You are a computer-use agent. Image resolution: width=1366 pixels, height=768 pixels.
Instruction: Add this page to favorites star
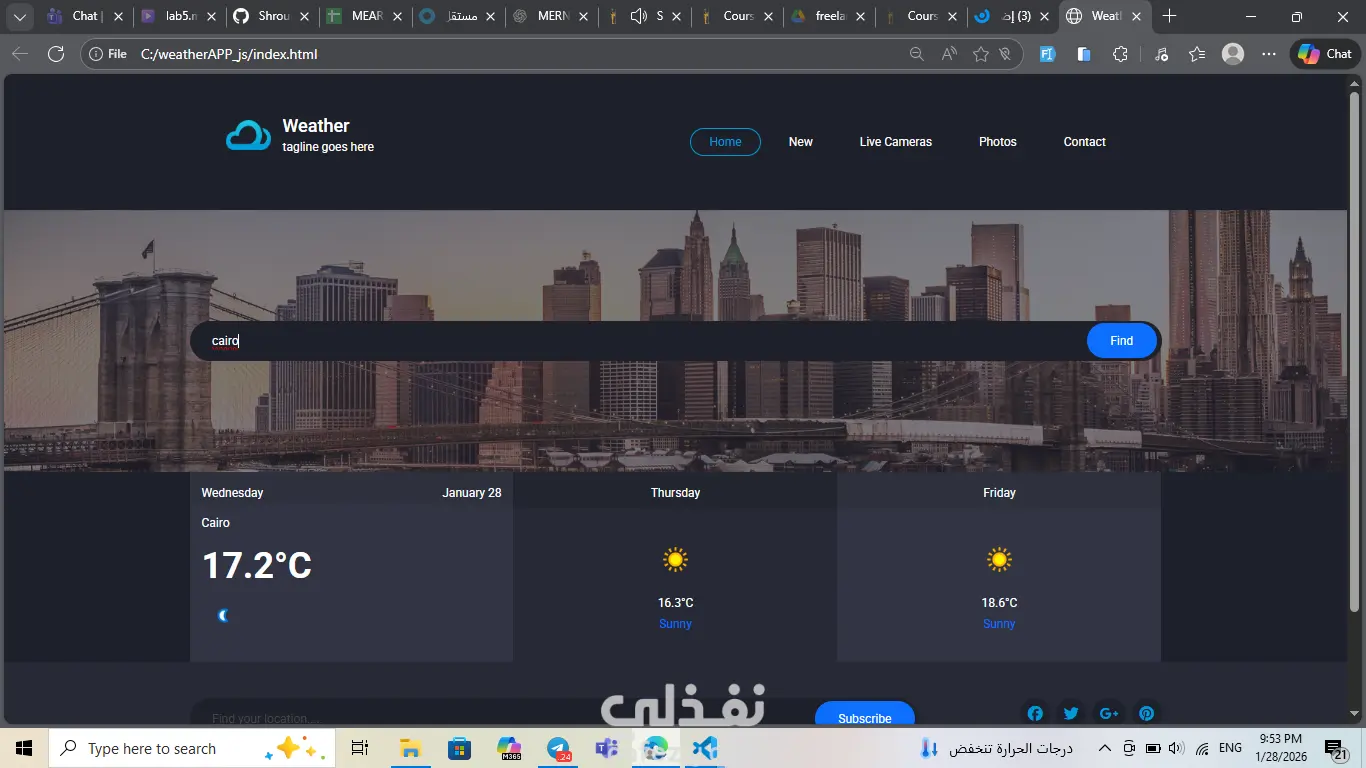(x=981, y=54)
